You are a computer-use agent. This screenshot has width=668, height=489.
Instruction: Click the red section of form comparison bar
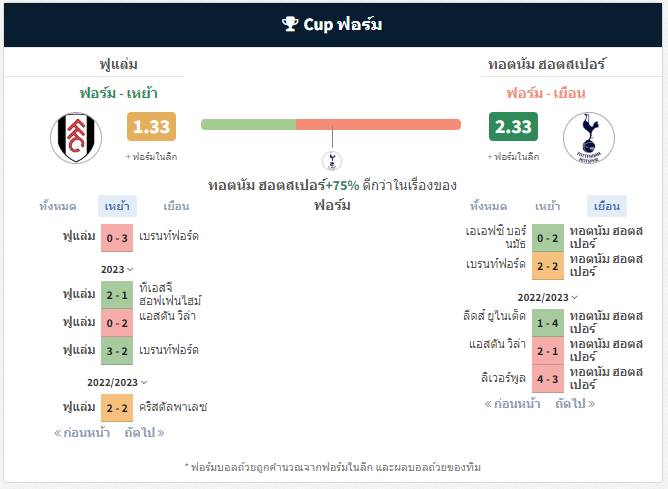(378, 124)
